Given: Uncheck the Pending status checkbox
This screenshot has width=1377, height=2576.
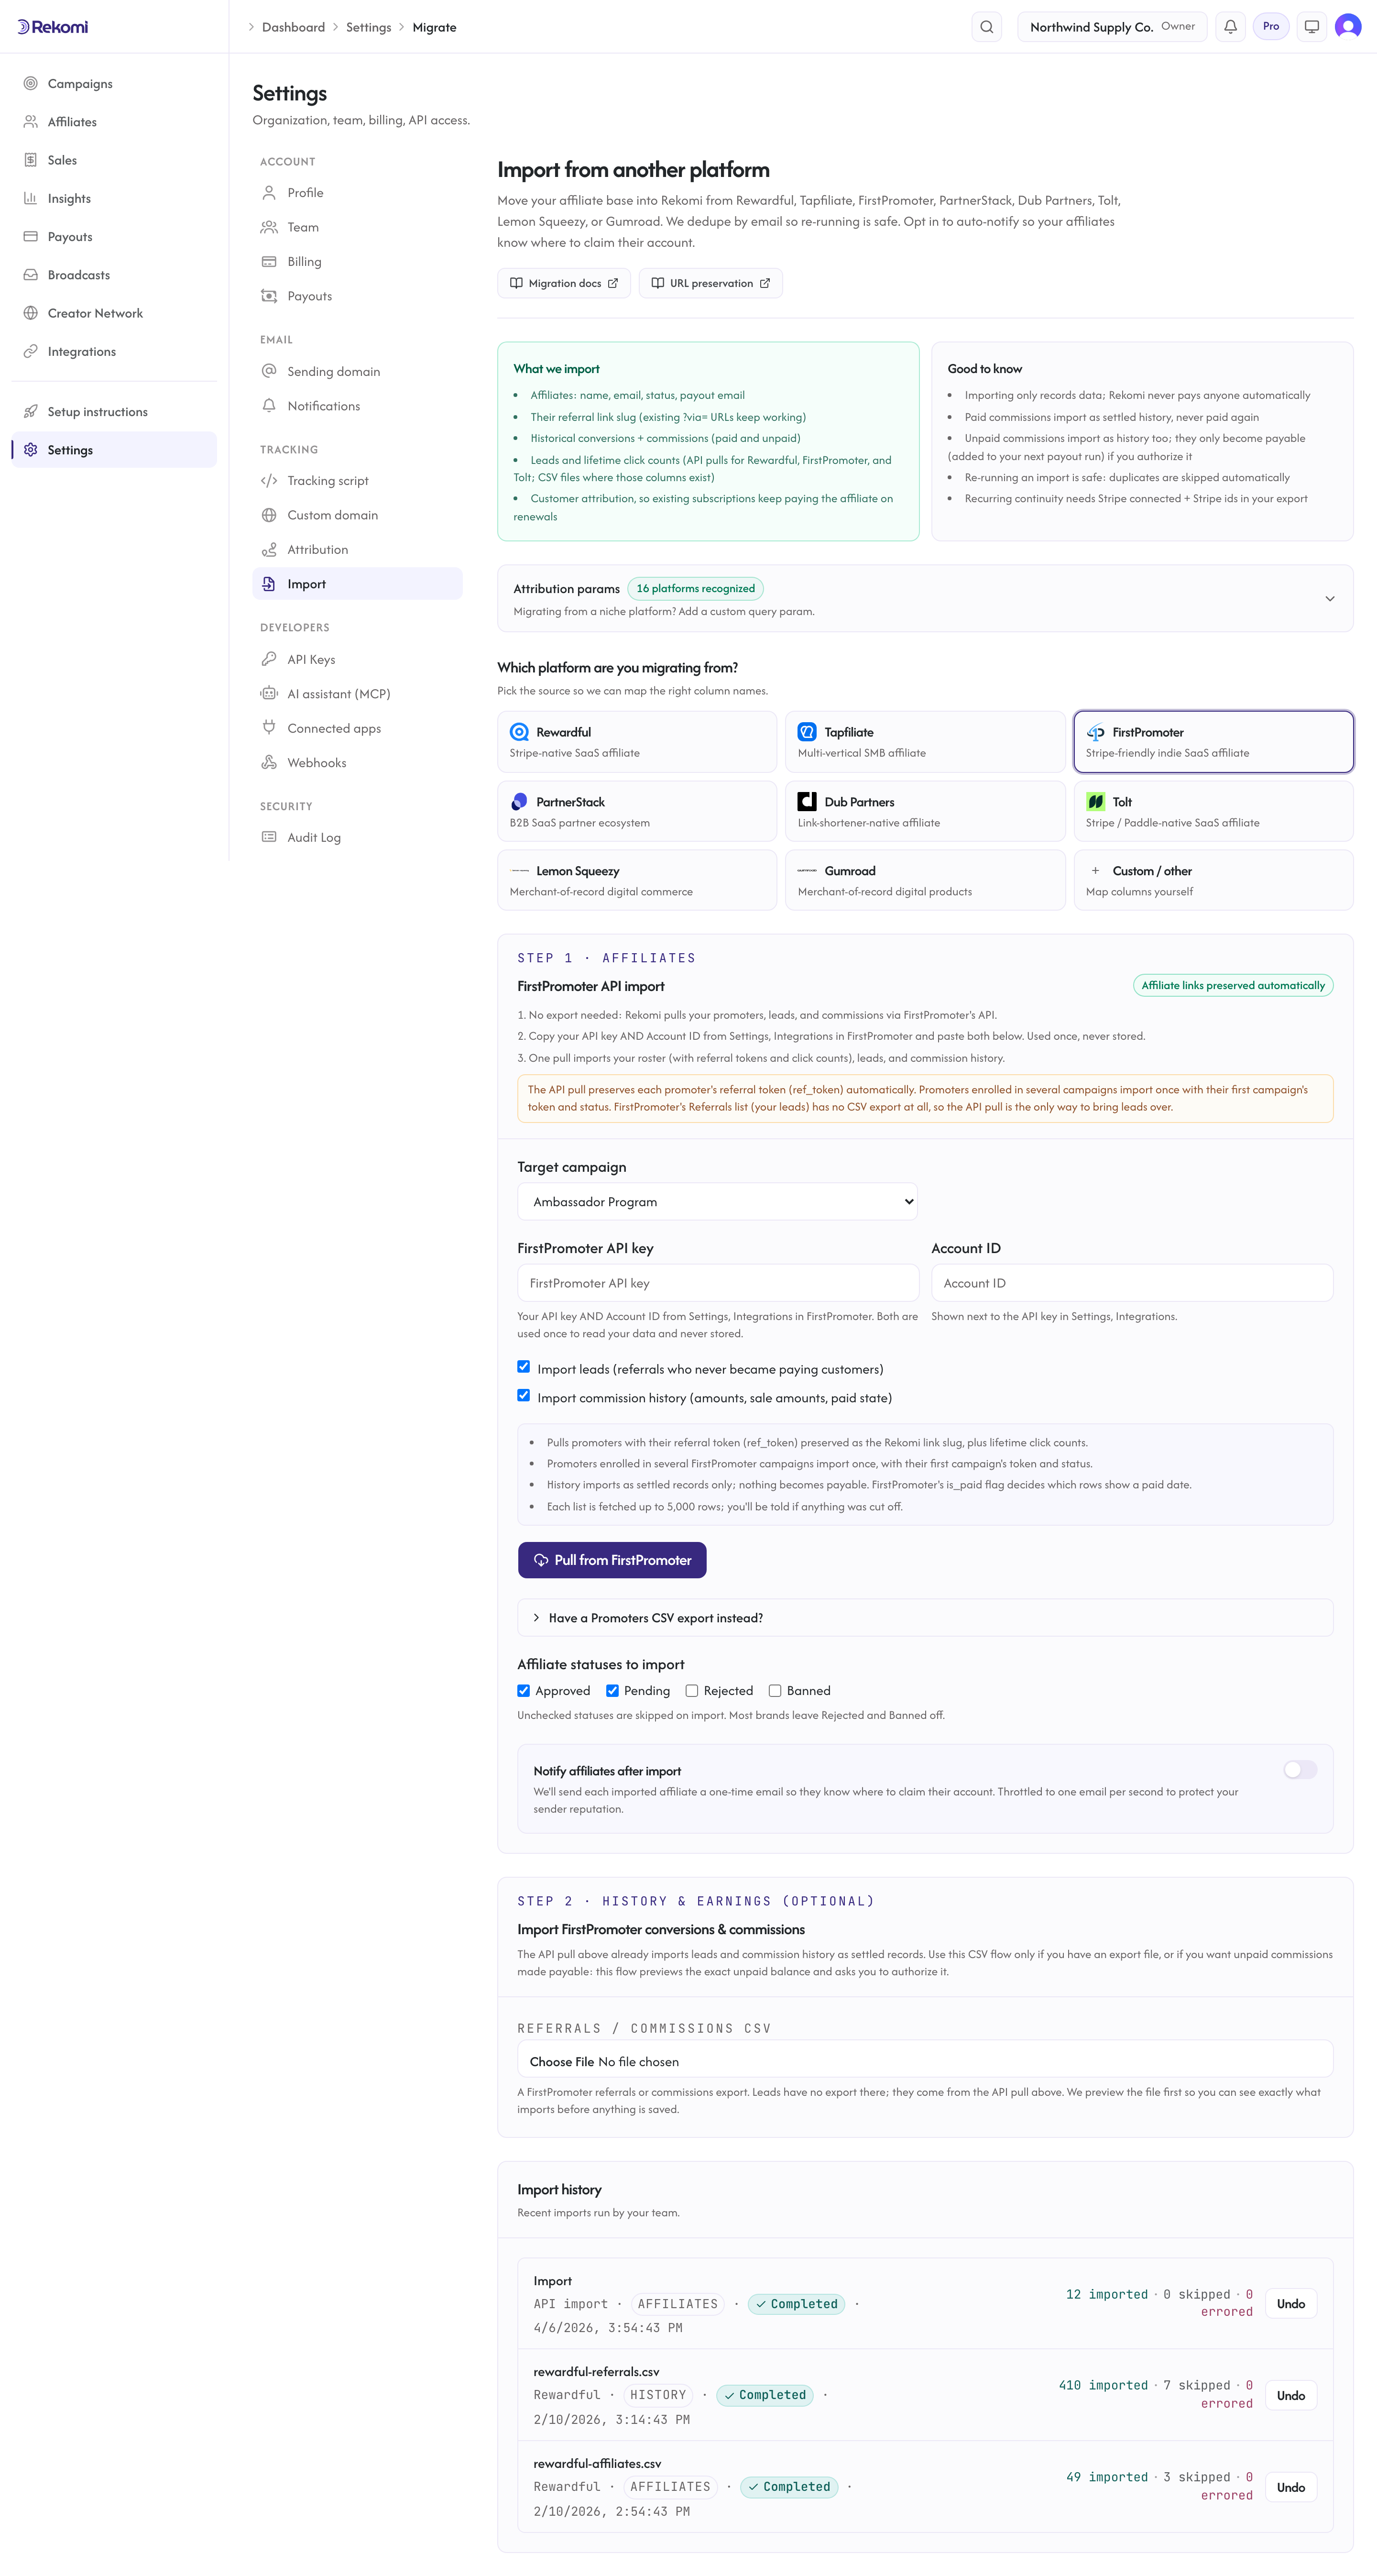Looking at the screenshot, I should pyautogui.click(x=612, y=1691).
